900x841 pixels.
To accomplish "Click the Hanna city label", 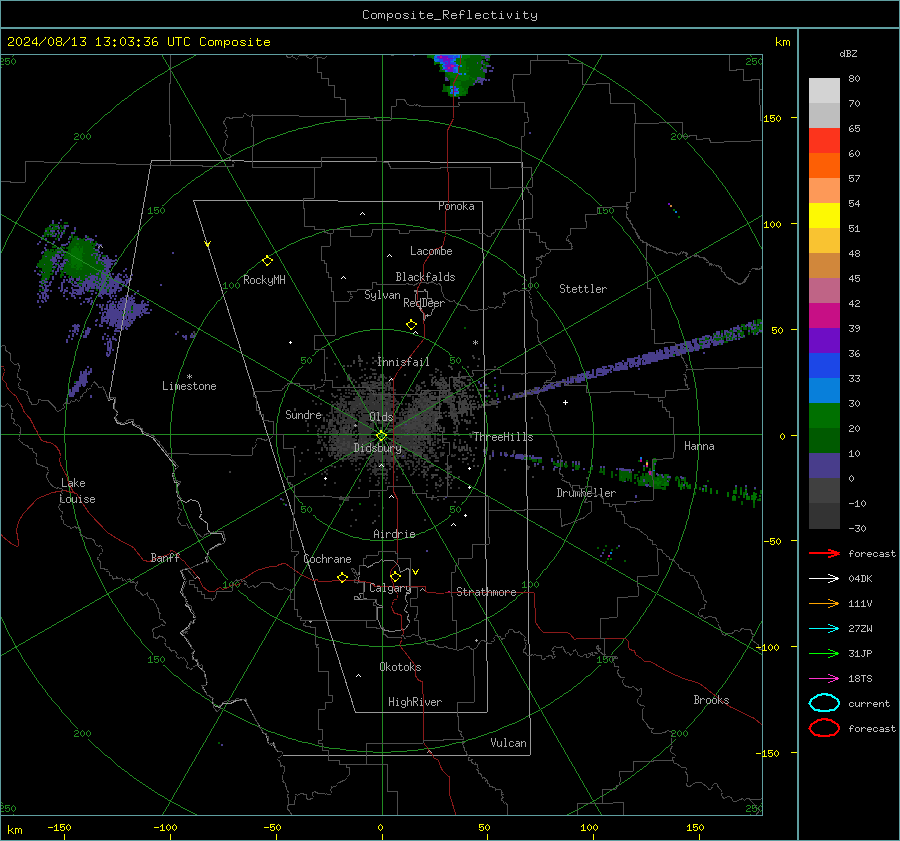I will [699, 446].
